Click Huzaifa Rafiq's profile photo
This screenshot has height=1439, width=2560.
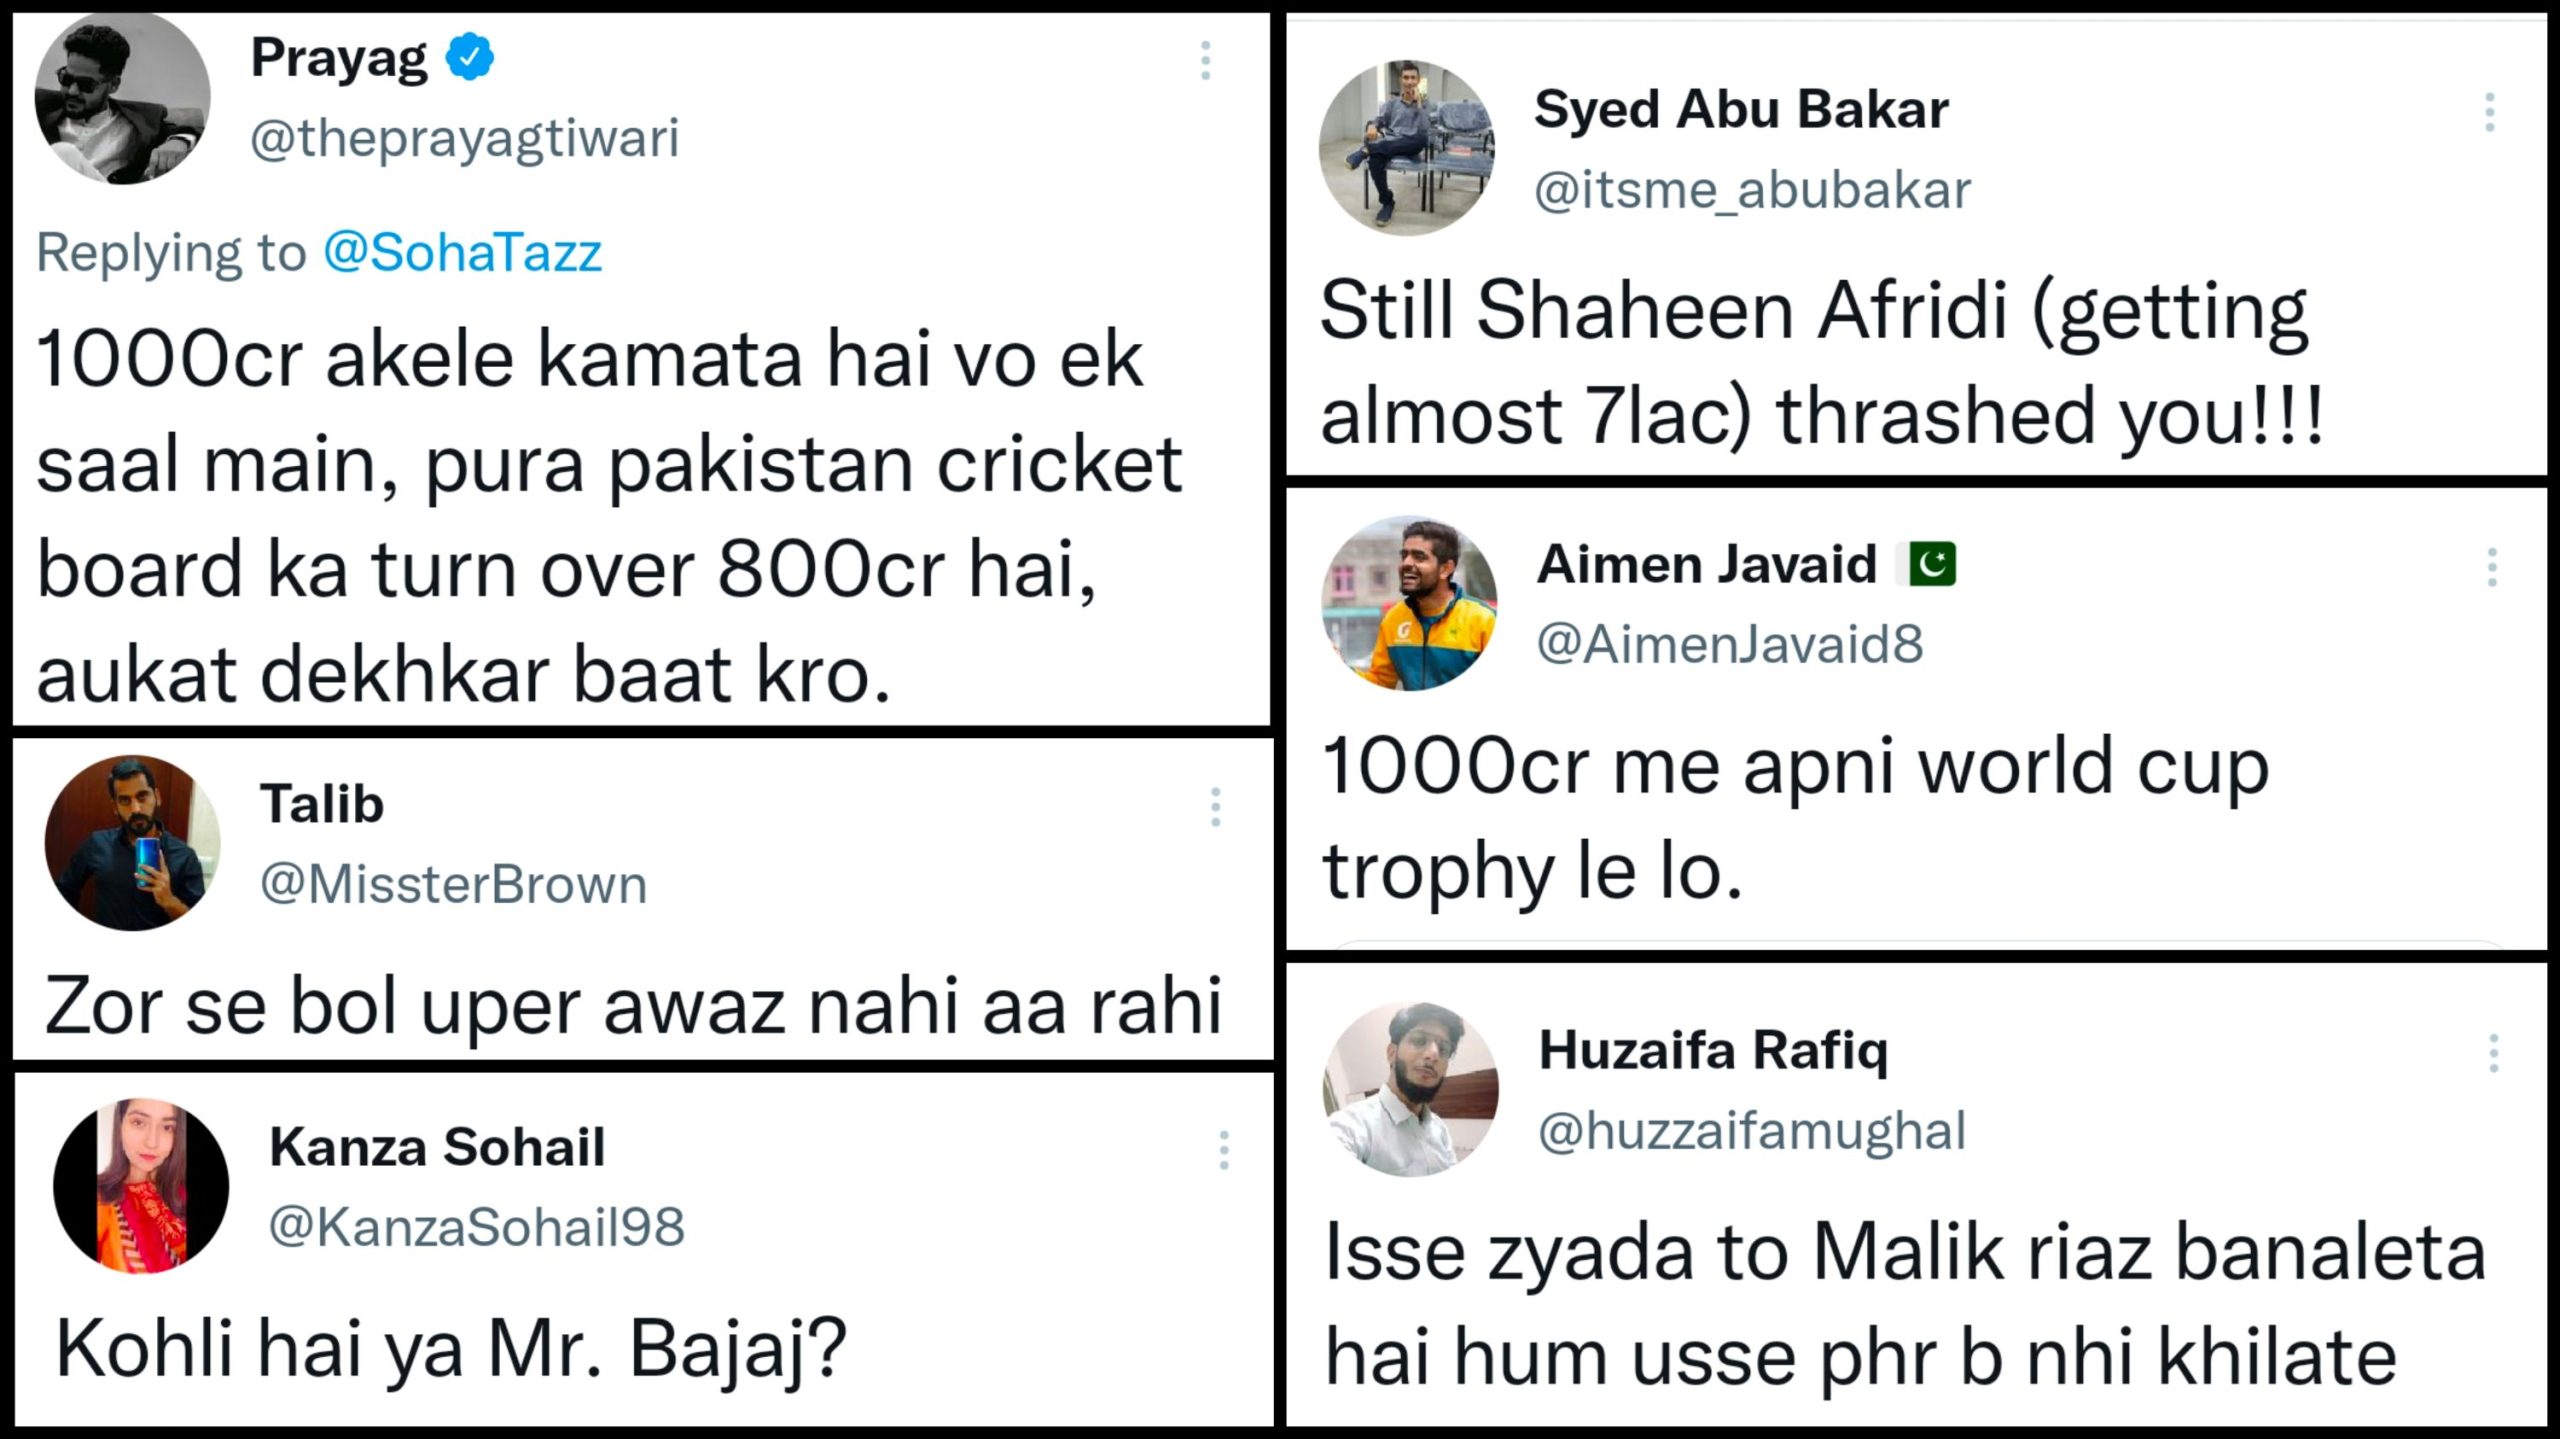[1410, 1089]
